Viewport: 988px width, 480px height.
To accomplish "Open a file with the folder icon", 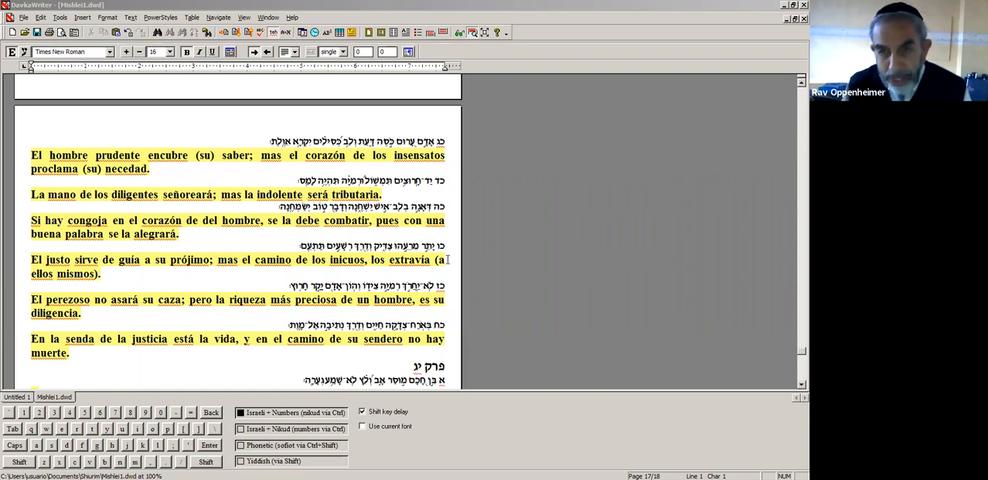I will click(x=25, y=32).
